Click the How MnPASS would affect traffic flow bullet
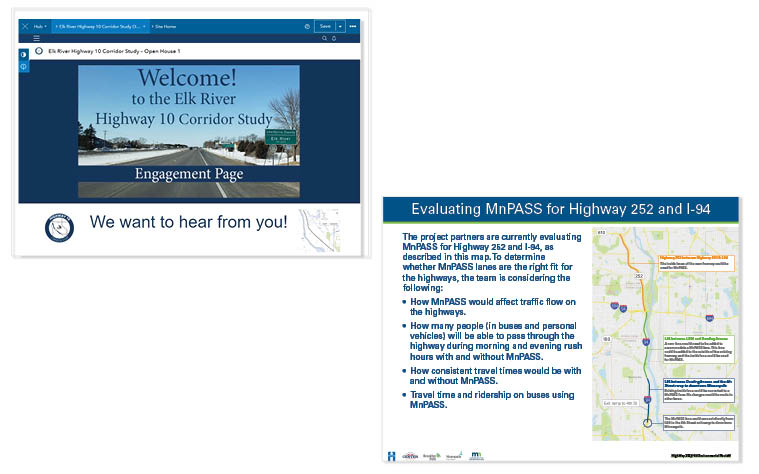Screen dimensions: 759x474 pyautogui.click(x=493, y=307)
